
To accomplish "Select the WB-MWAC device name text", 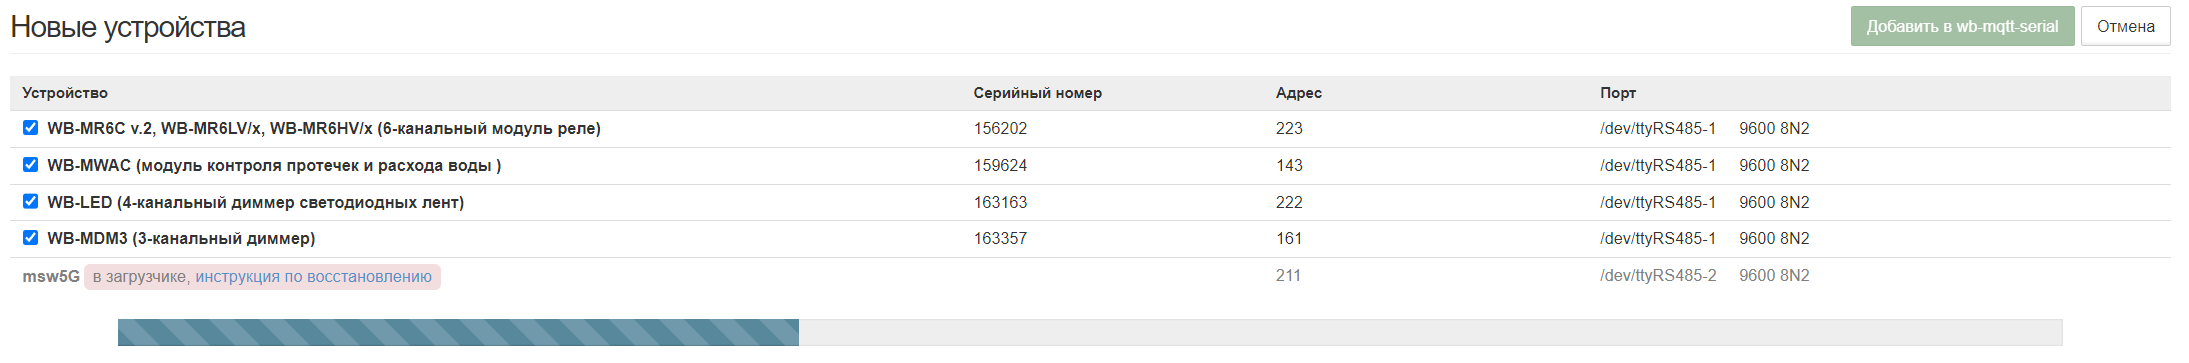I will pyautogui.click(x=274, y=165).
